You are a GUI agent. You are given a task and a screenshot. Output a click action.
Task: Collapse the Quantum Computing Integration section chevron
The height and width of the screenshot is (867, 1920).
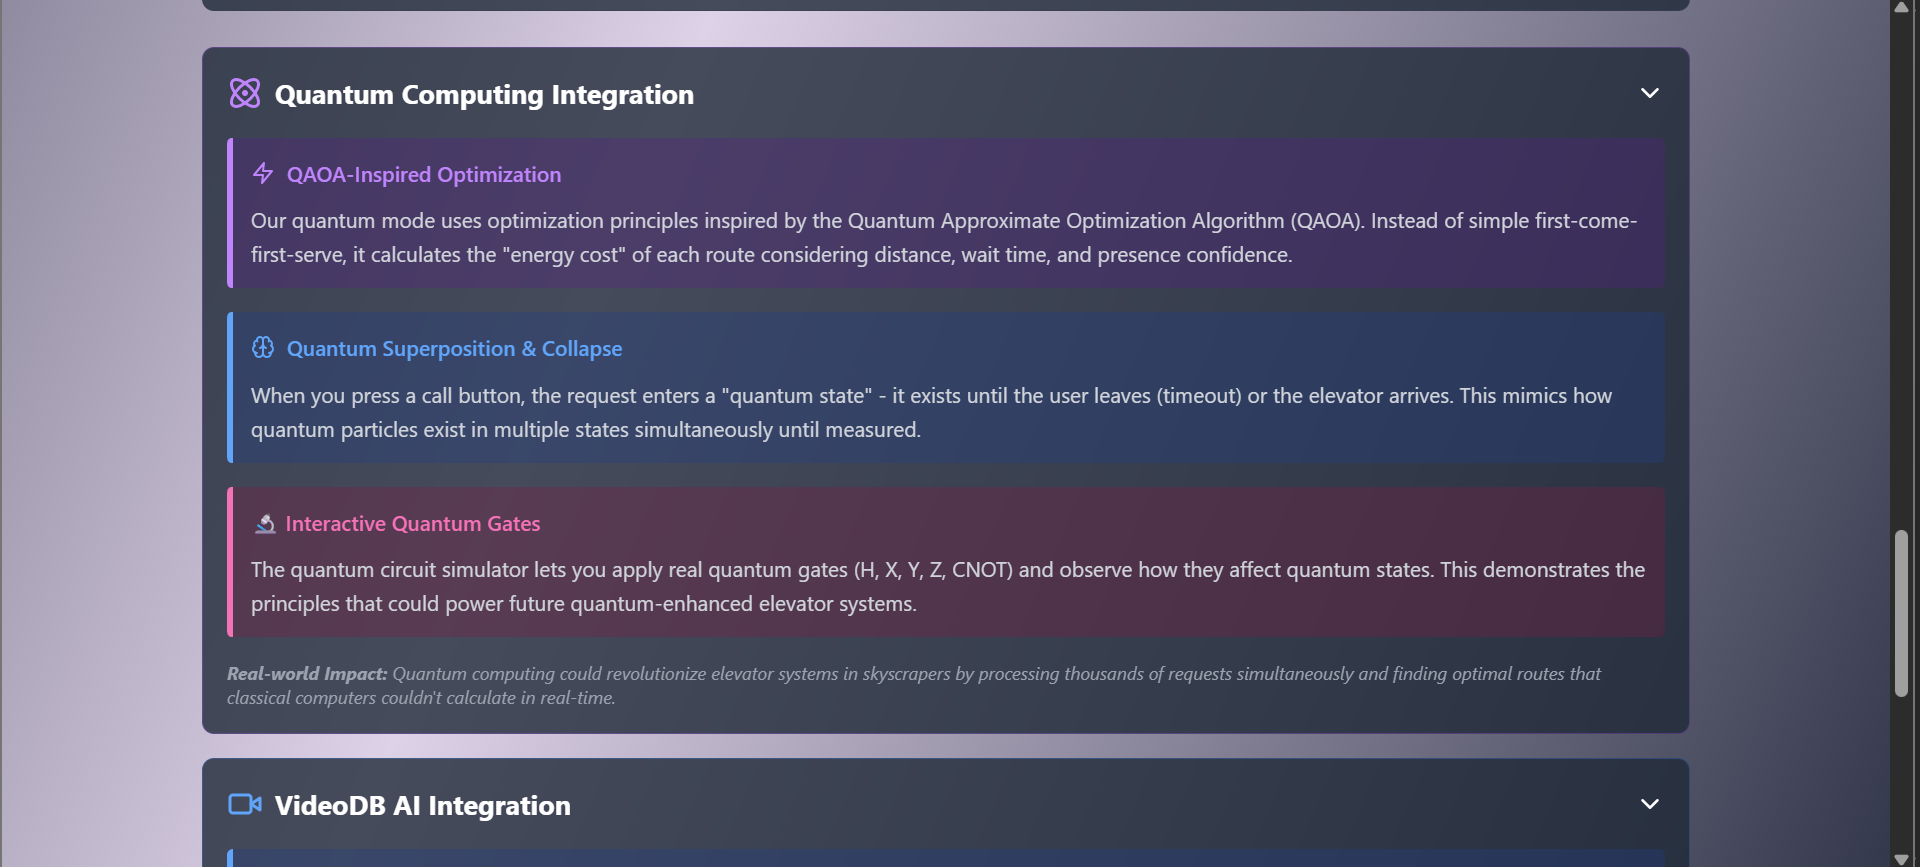pyautogui.click(x=1650, y=93)
